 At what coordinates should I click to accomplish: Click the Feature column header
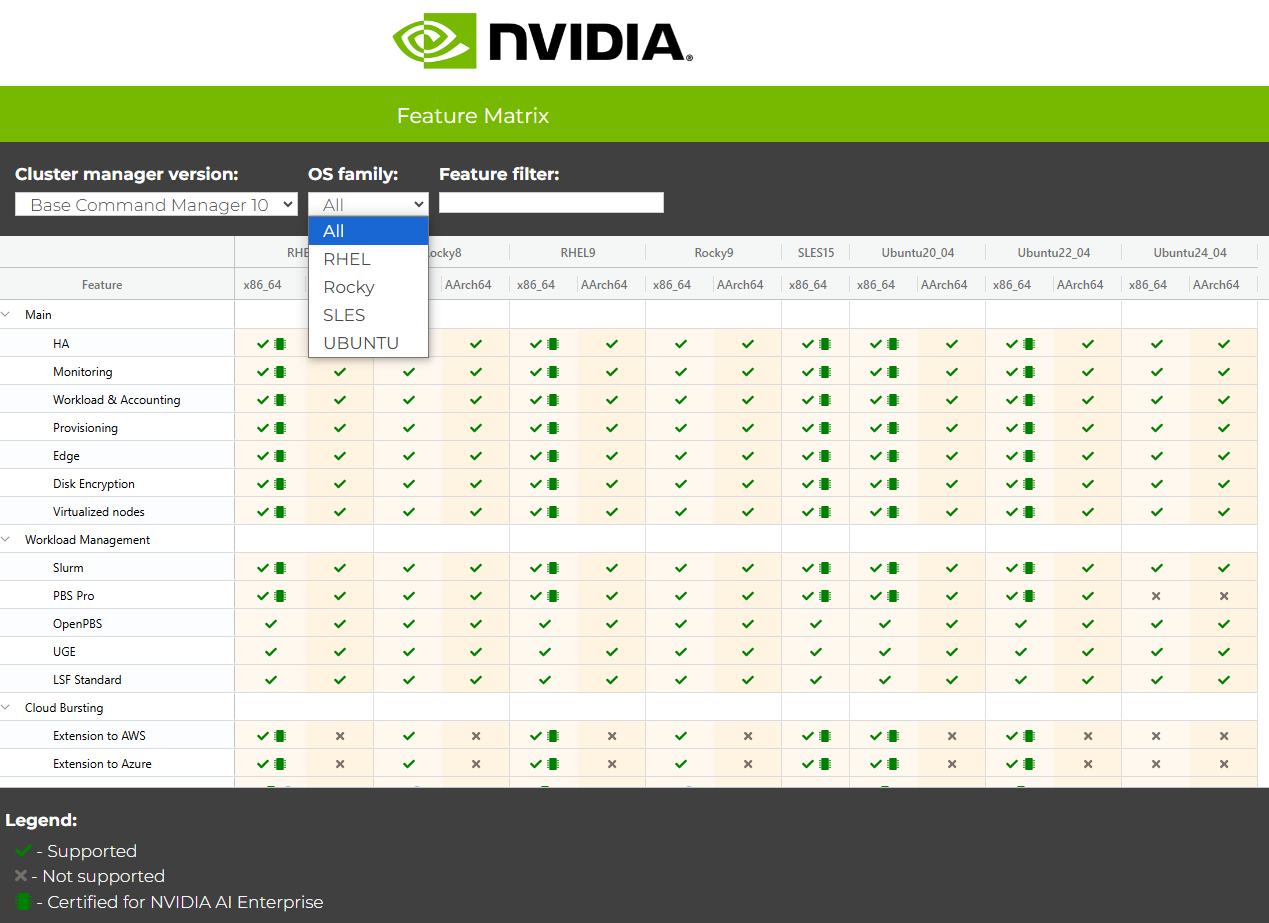coord(102,285)
